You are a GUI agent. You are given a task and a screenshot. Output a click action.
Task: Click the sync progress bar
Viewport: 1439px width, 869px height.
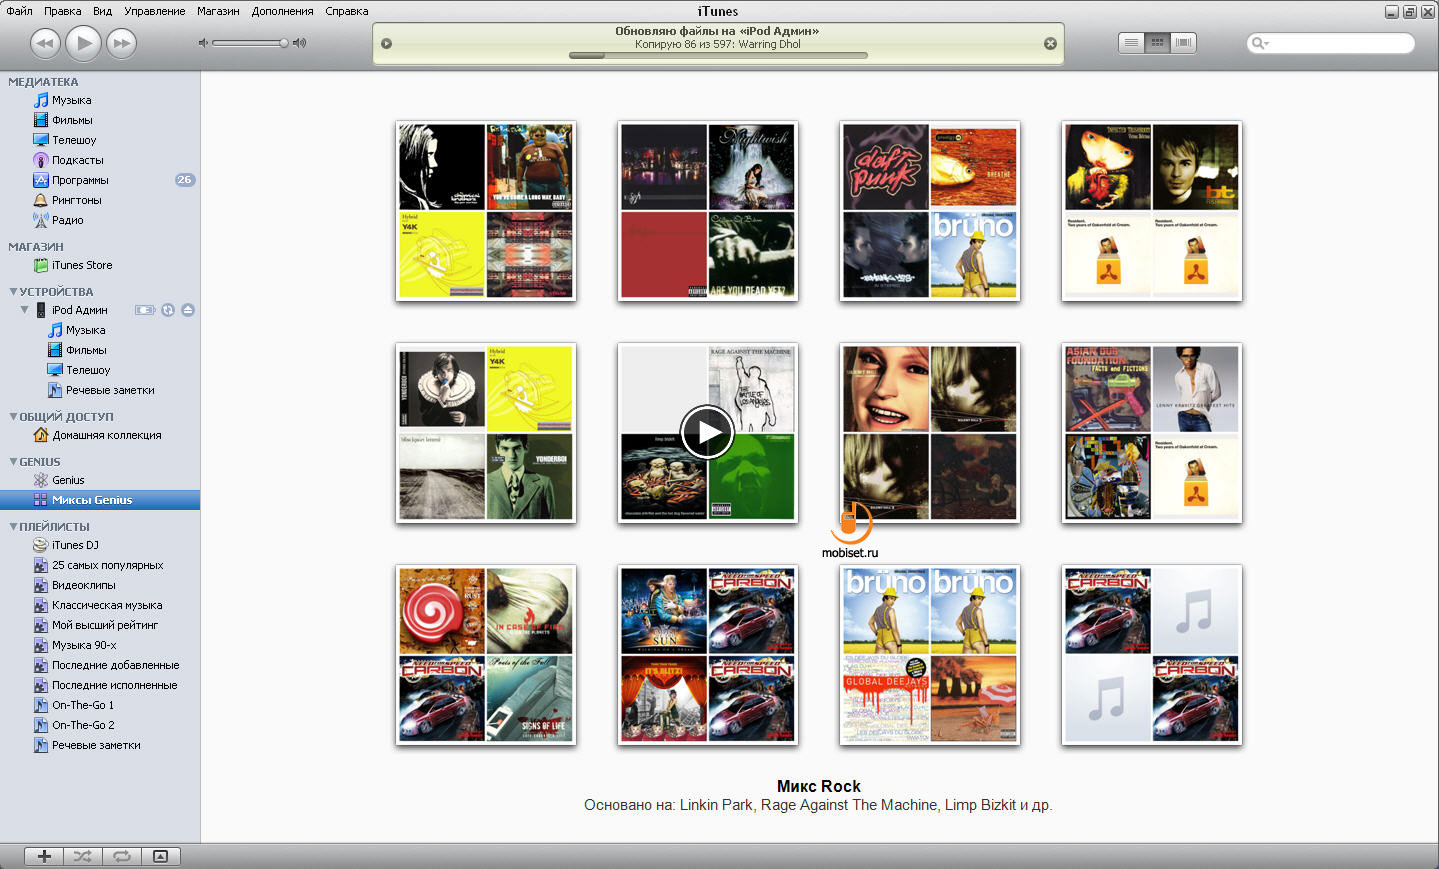click(x=718, y=56)
